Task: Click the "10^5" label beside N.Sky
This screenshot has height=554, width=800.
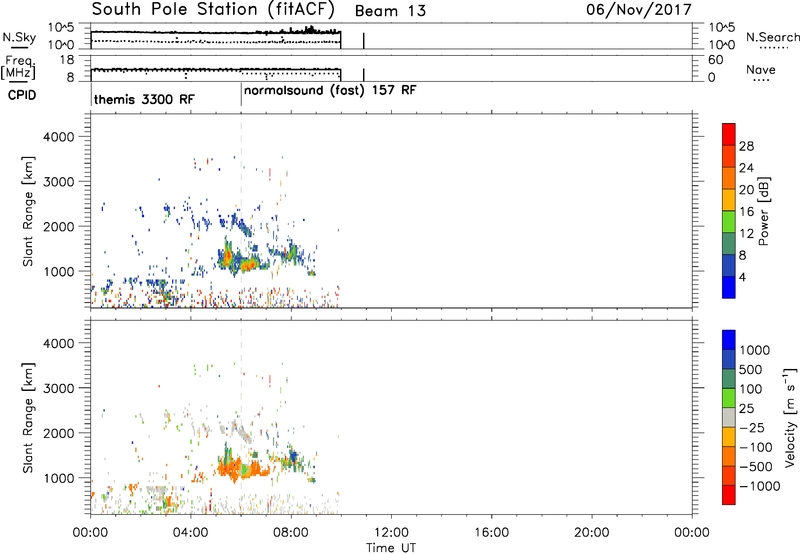Action: [61, 28]
